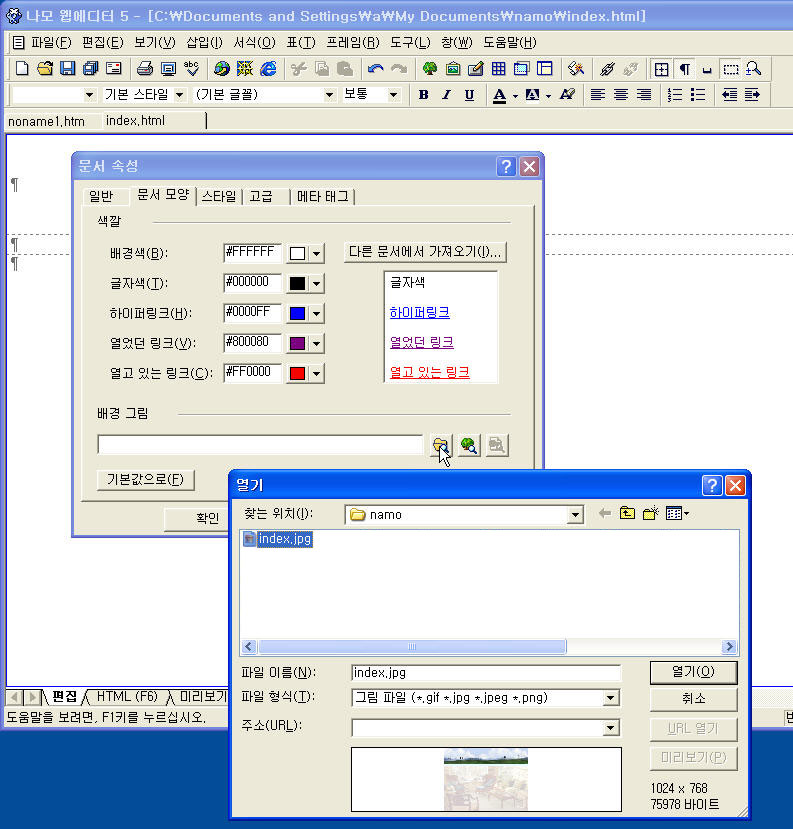793x829 pixels.
Task: Click the background image path field
Action: tap(260, 445)
